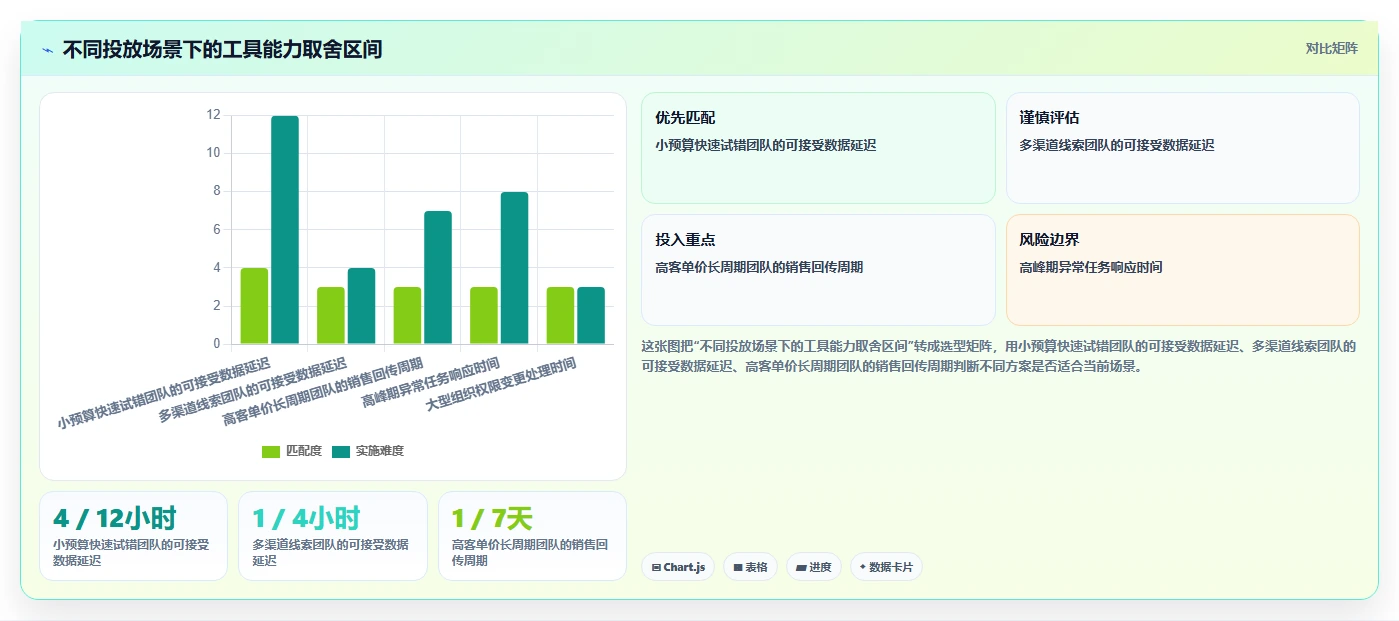Click the teal bar for 高峰期异常任务响应时间
Viewport: 1399px width, 621px height.
pyautogui.click(x=514, y=268)
